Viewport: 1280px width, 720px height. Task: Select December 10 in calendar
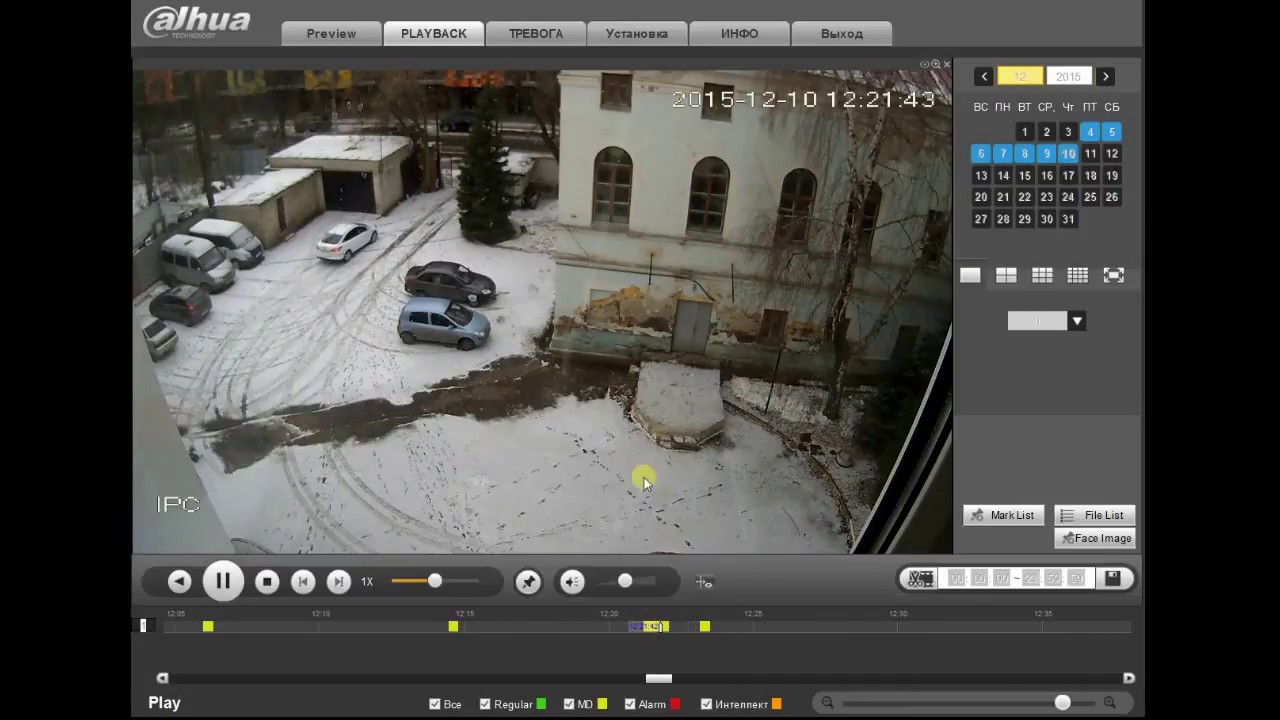(x=1068, y=153)
